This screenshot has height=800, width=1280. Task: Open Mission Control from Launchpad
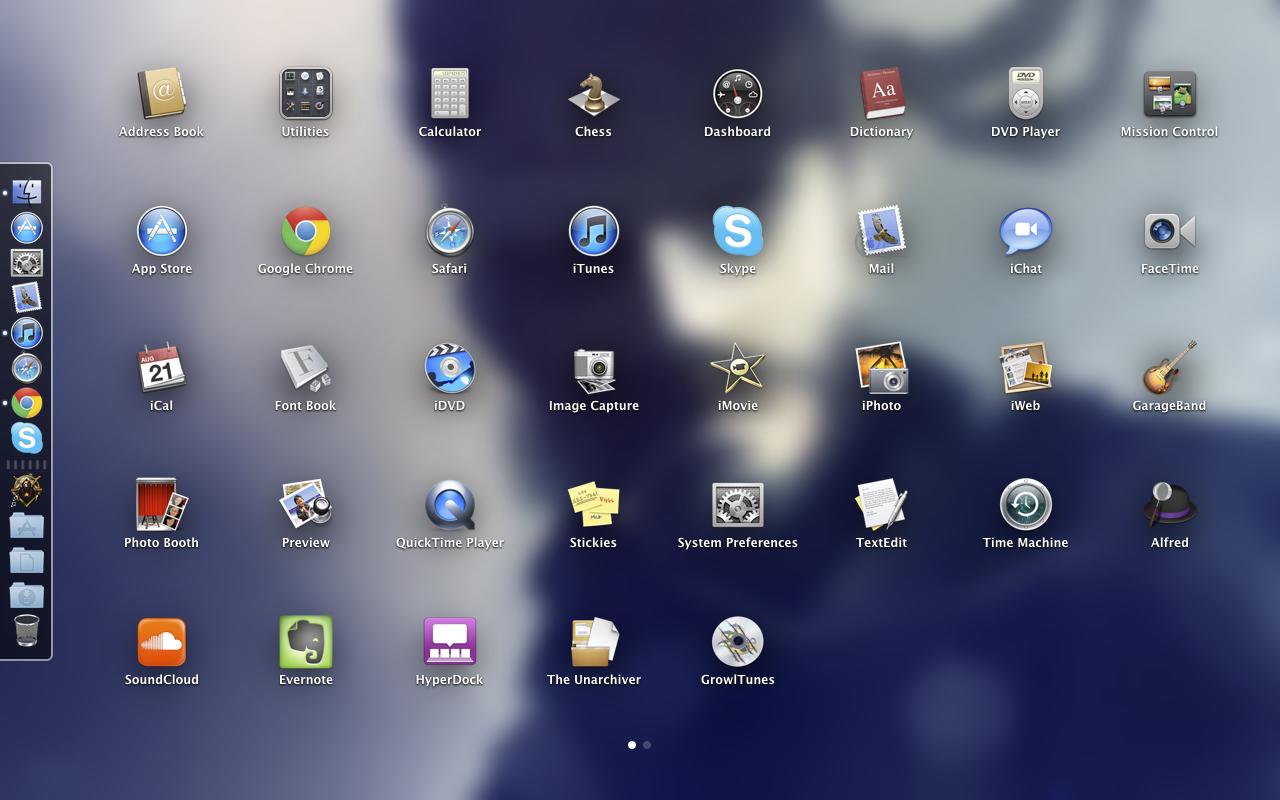coord(1169,94)
